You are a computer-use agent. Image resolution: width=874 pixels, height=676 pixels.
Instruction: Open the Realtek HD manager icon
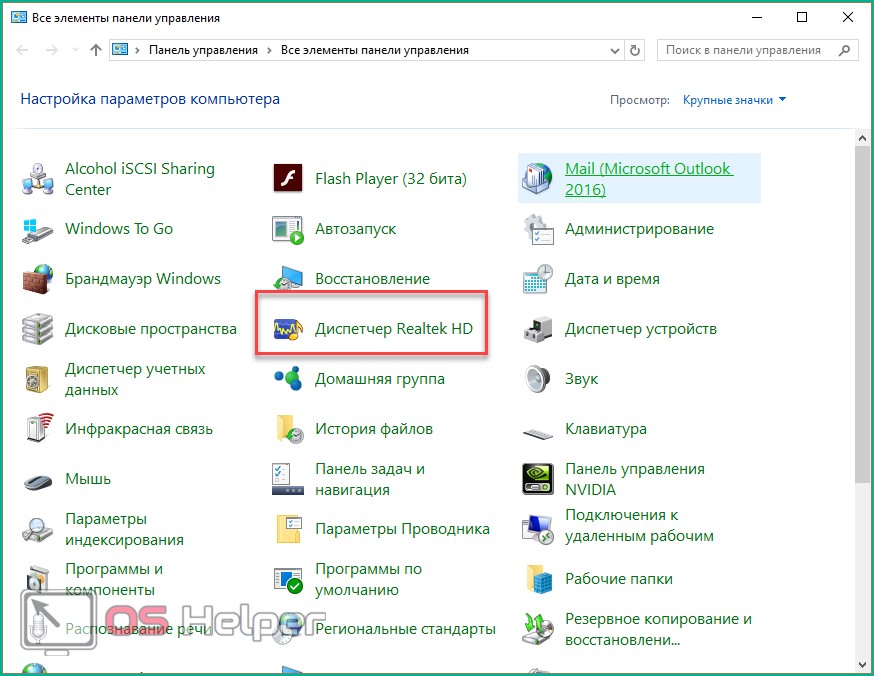click(288, 329)
